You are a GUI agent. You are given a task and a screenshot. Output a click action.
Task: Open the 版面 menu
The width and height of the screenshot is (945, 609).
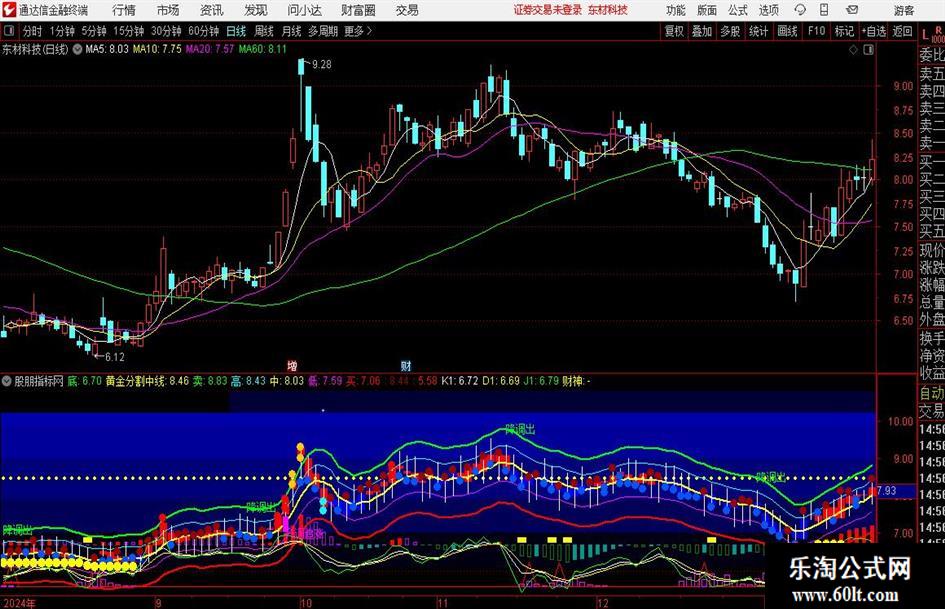click(x=706, y=10)
